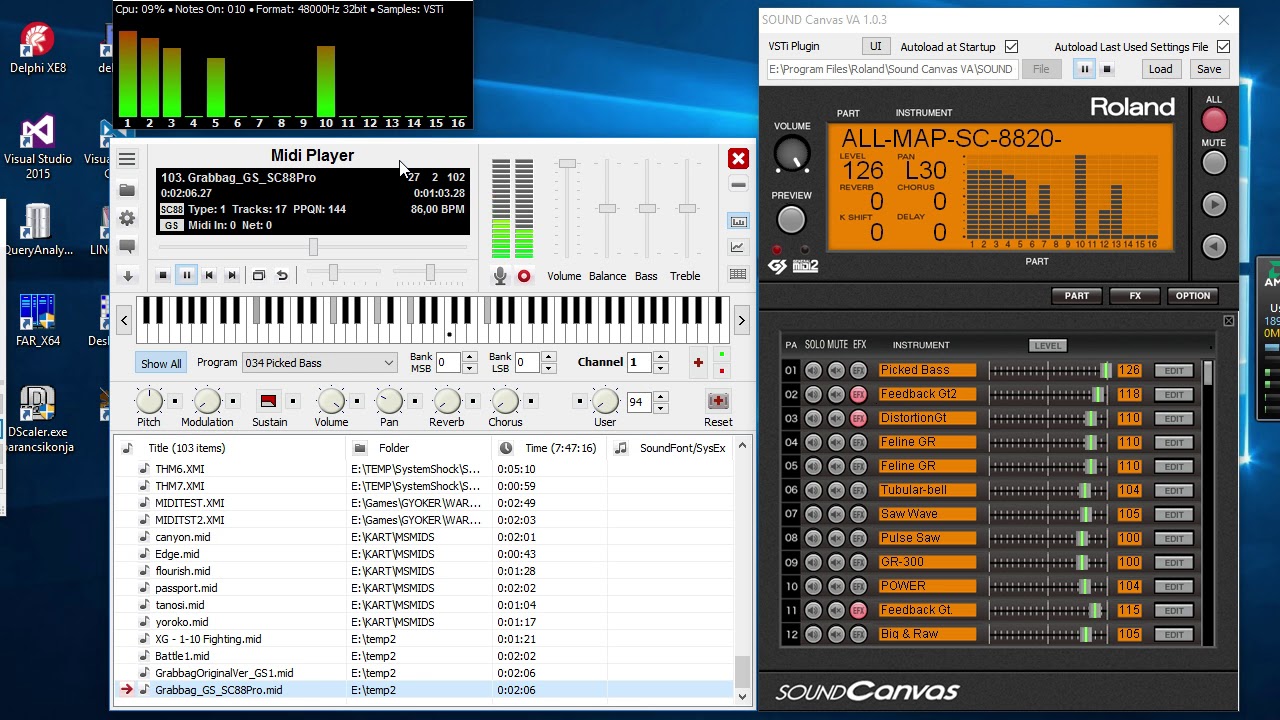Toggle EFX on part 02 Feedback Gt2
Image resolution: width=1280 pixels, height=720 pixels.
(x=858, y=395)
